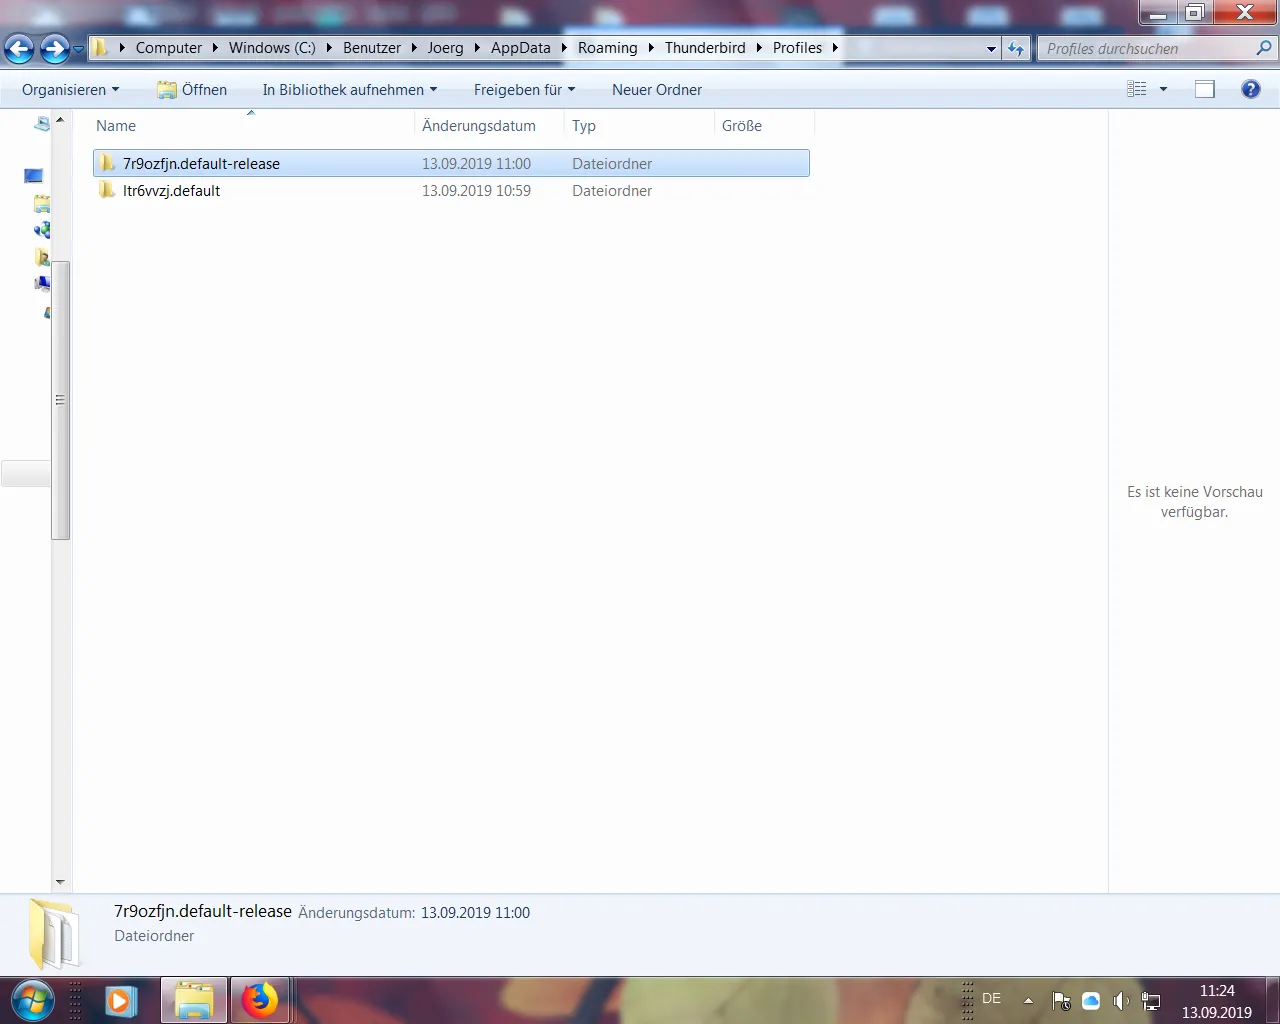Toggle the preview pane button
The image size is (1280, 1024).
click(x=1205, y=89)
